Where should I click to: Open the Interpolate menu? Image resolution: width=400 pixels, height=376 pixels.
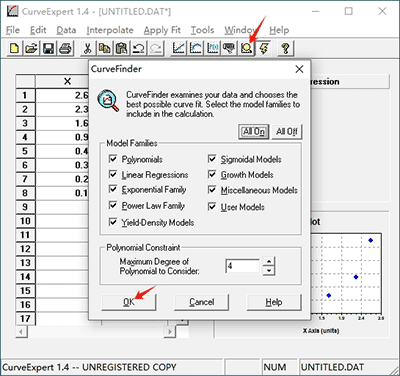(110, 30)
